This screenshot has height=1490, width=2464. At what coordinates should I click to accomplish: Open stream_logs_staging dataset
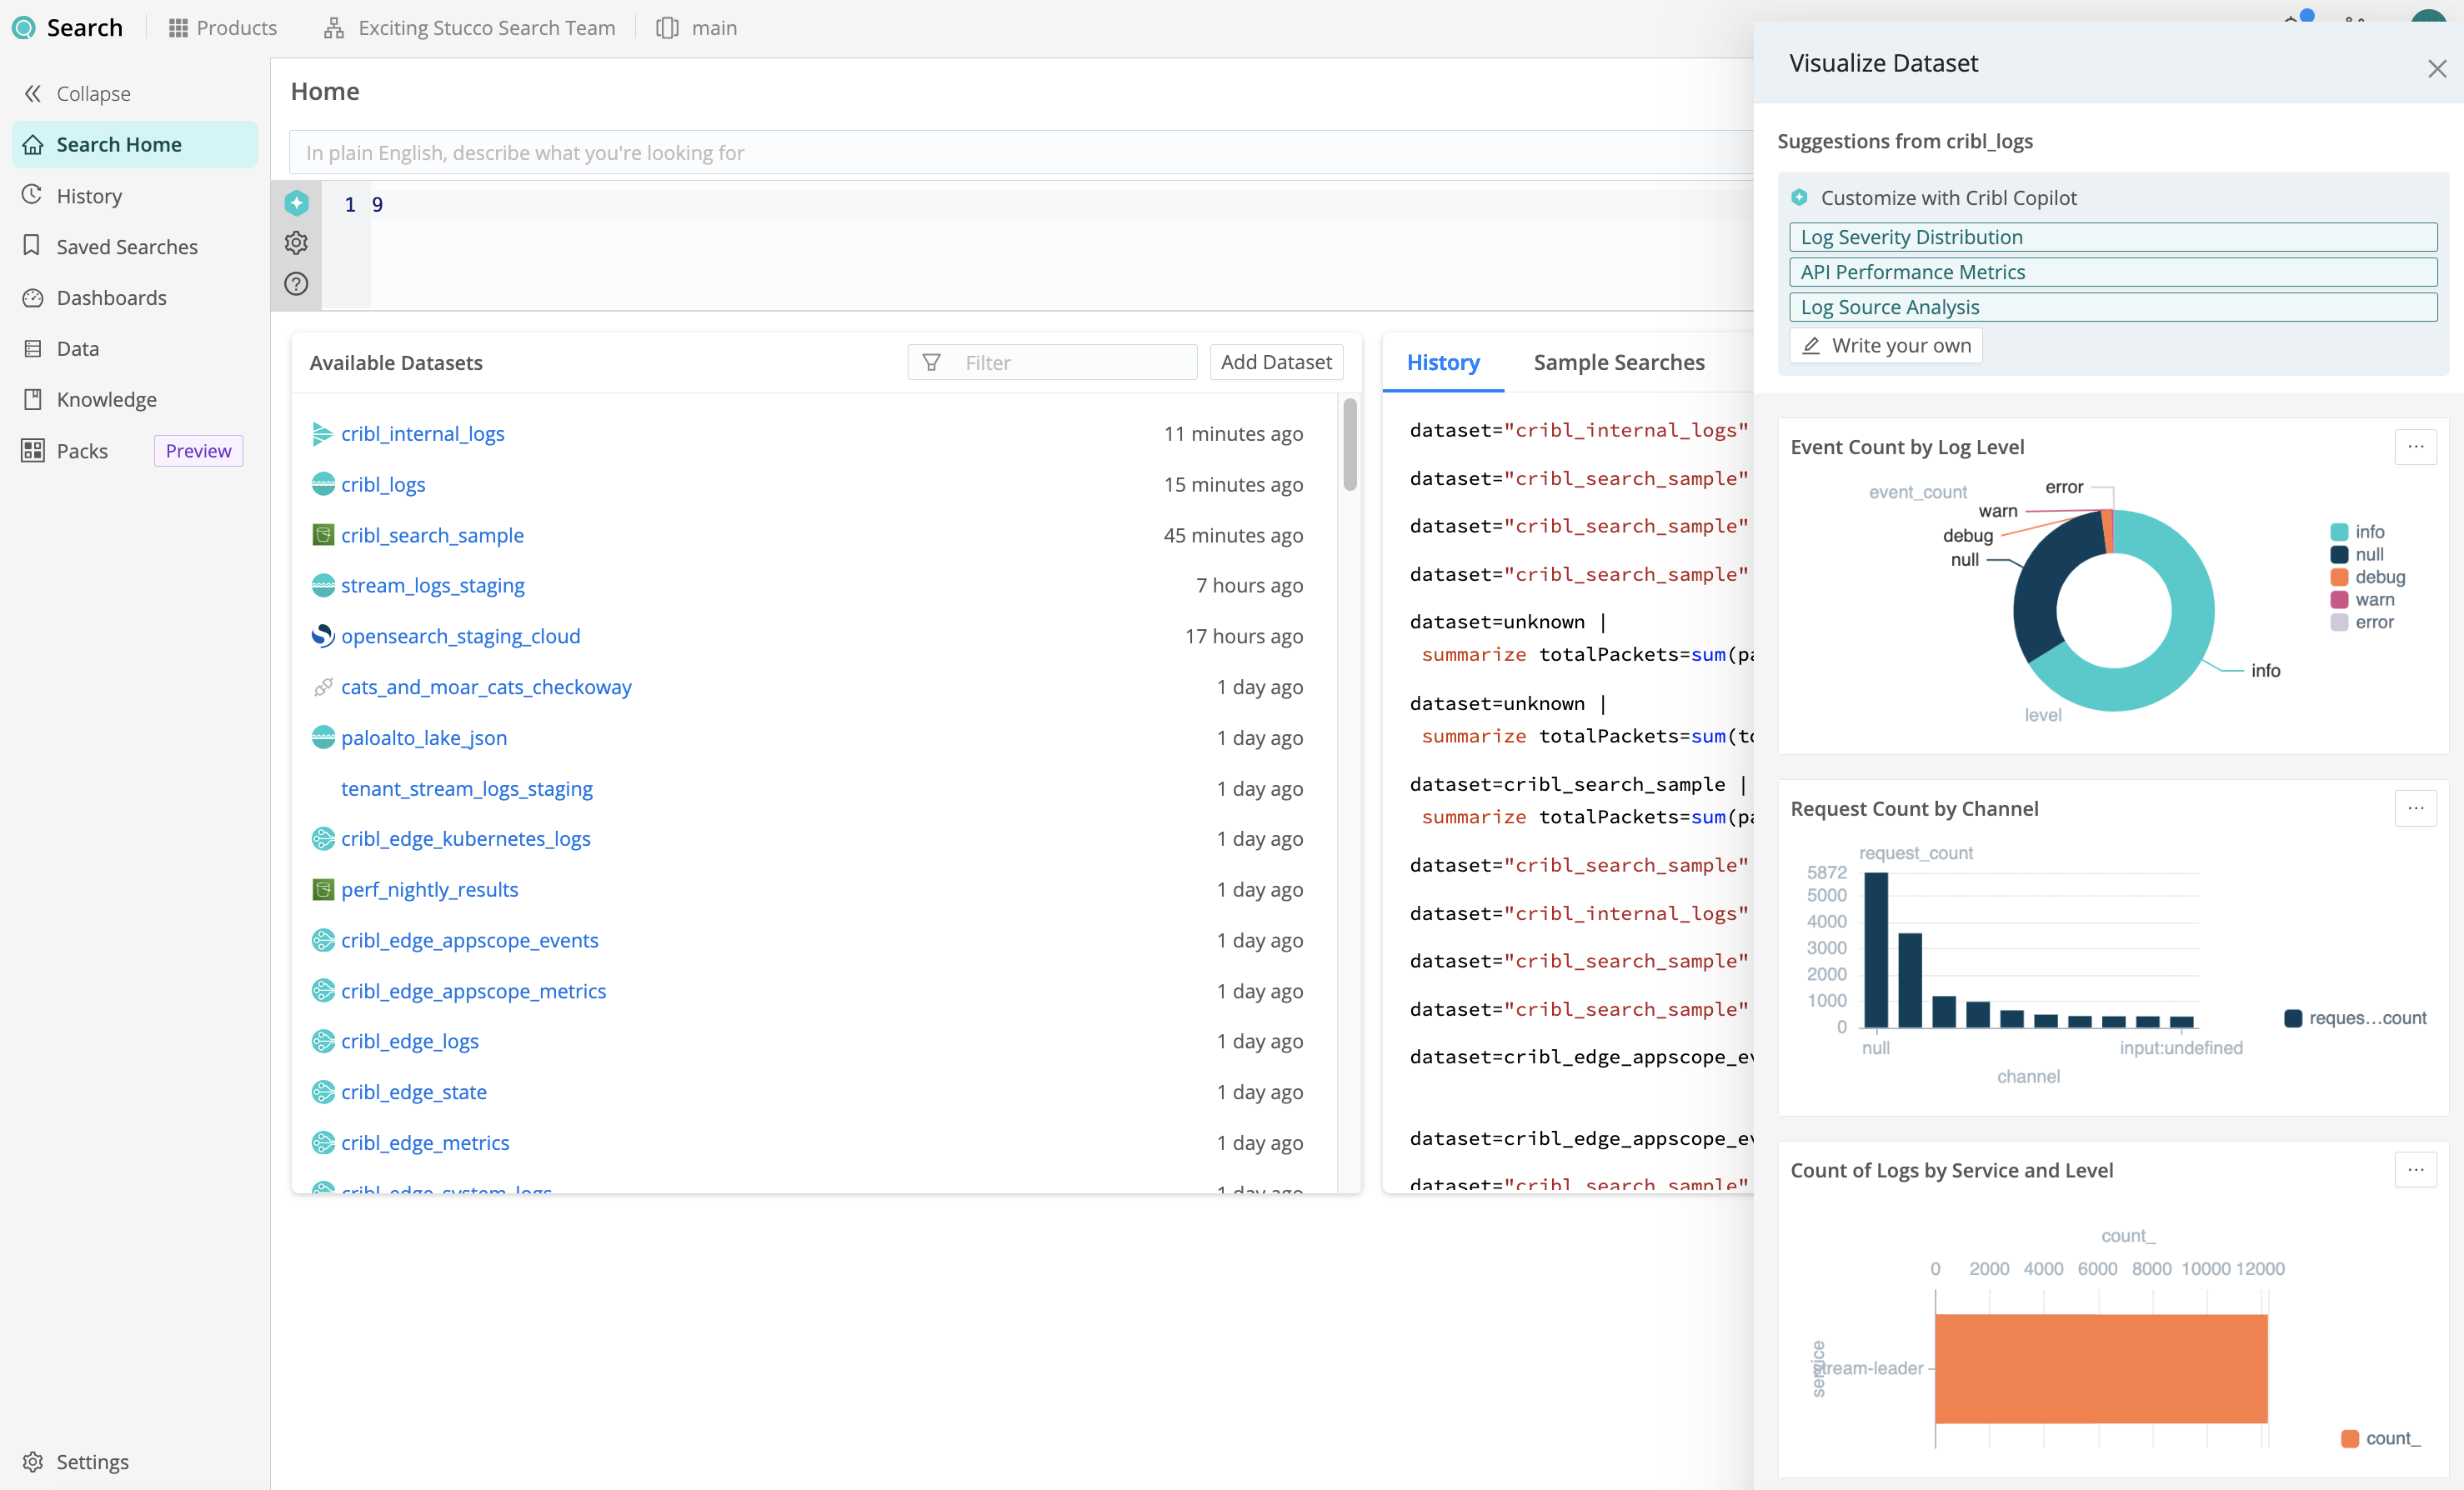click(432, 585)
